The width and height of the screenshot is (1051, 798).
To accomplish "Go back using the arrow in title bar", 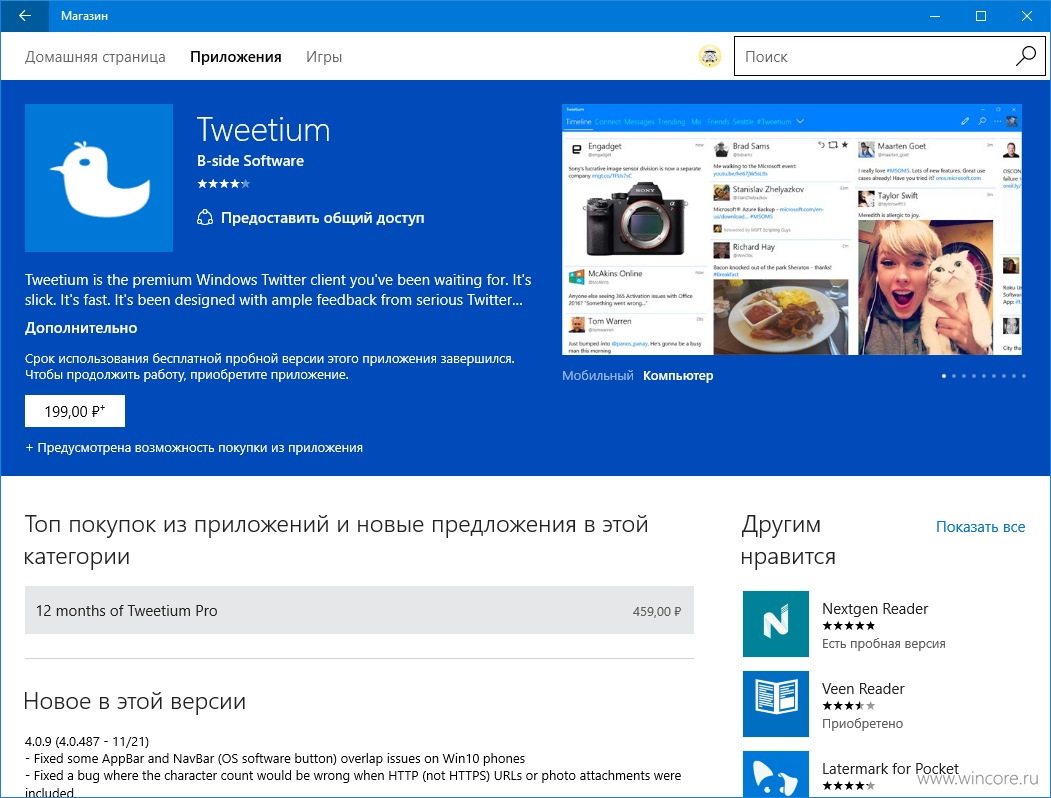I will [x=25, y=15].
